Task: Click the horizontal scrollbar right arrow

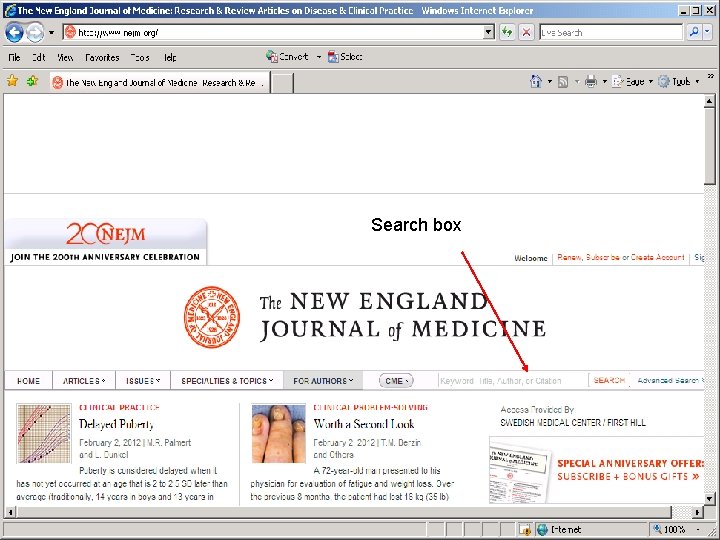Action: point(698,512)
